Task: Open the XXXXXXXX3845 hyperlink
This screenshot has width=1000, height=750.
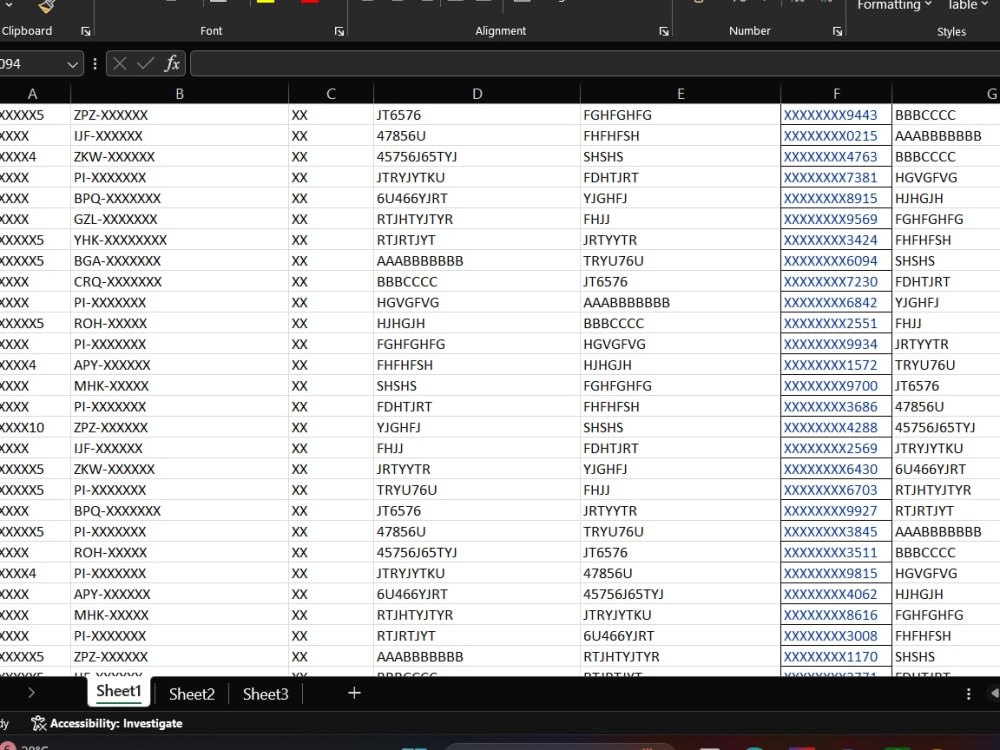Action: click(830, 531)
